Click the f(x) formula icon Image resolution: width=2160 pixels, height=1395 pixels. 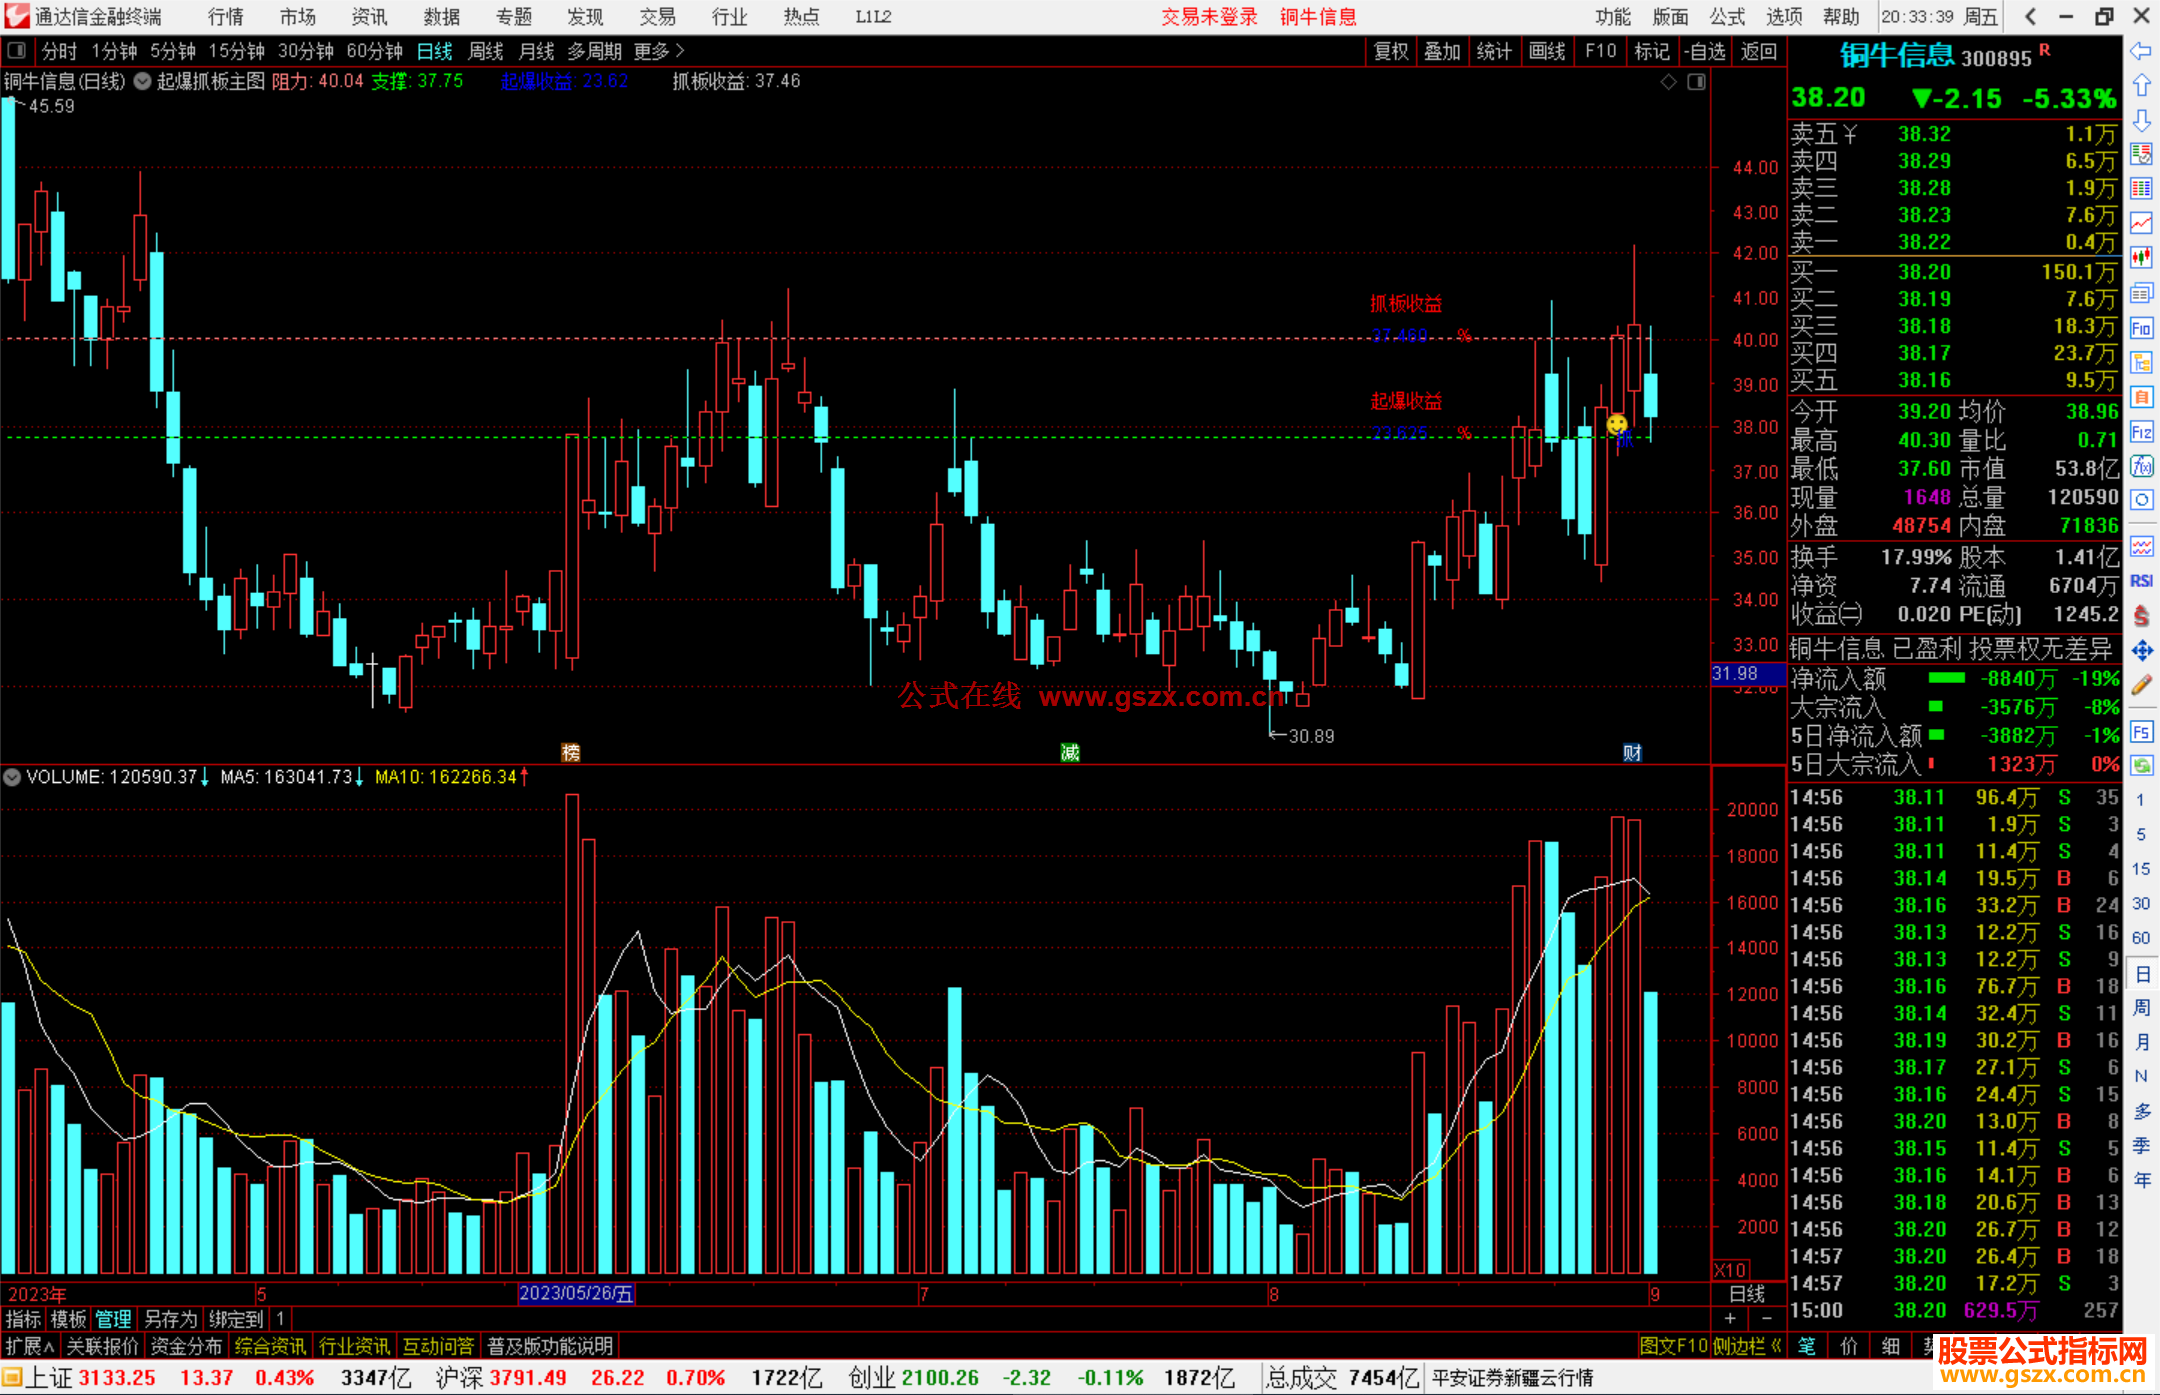point(2141,466)
